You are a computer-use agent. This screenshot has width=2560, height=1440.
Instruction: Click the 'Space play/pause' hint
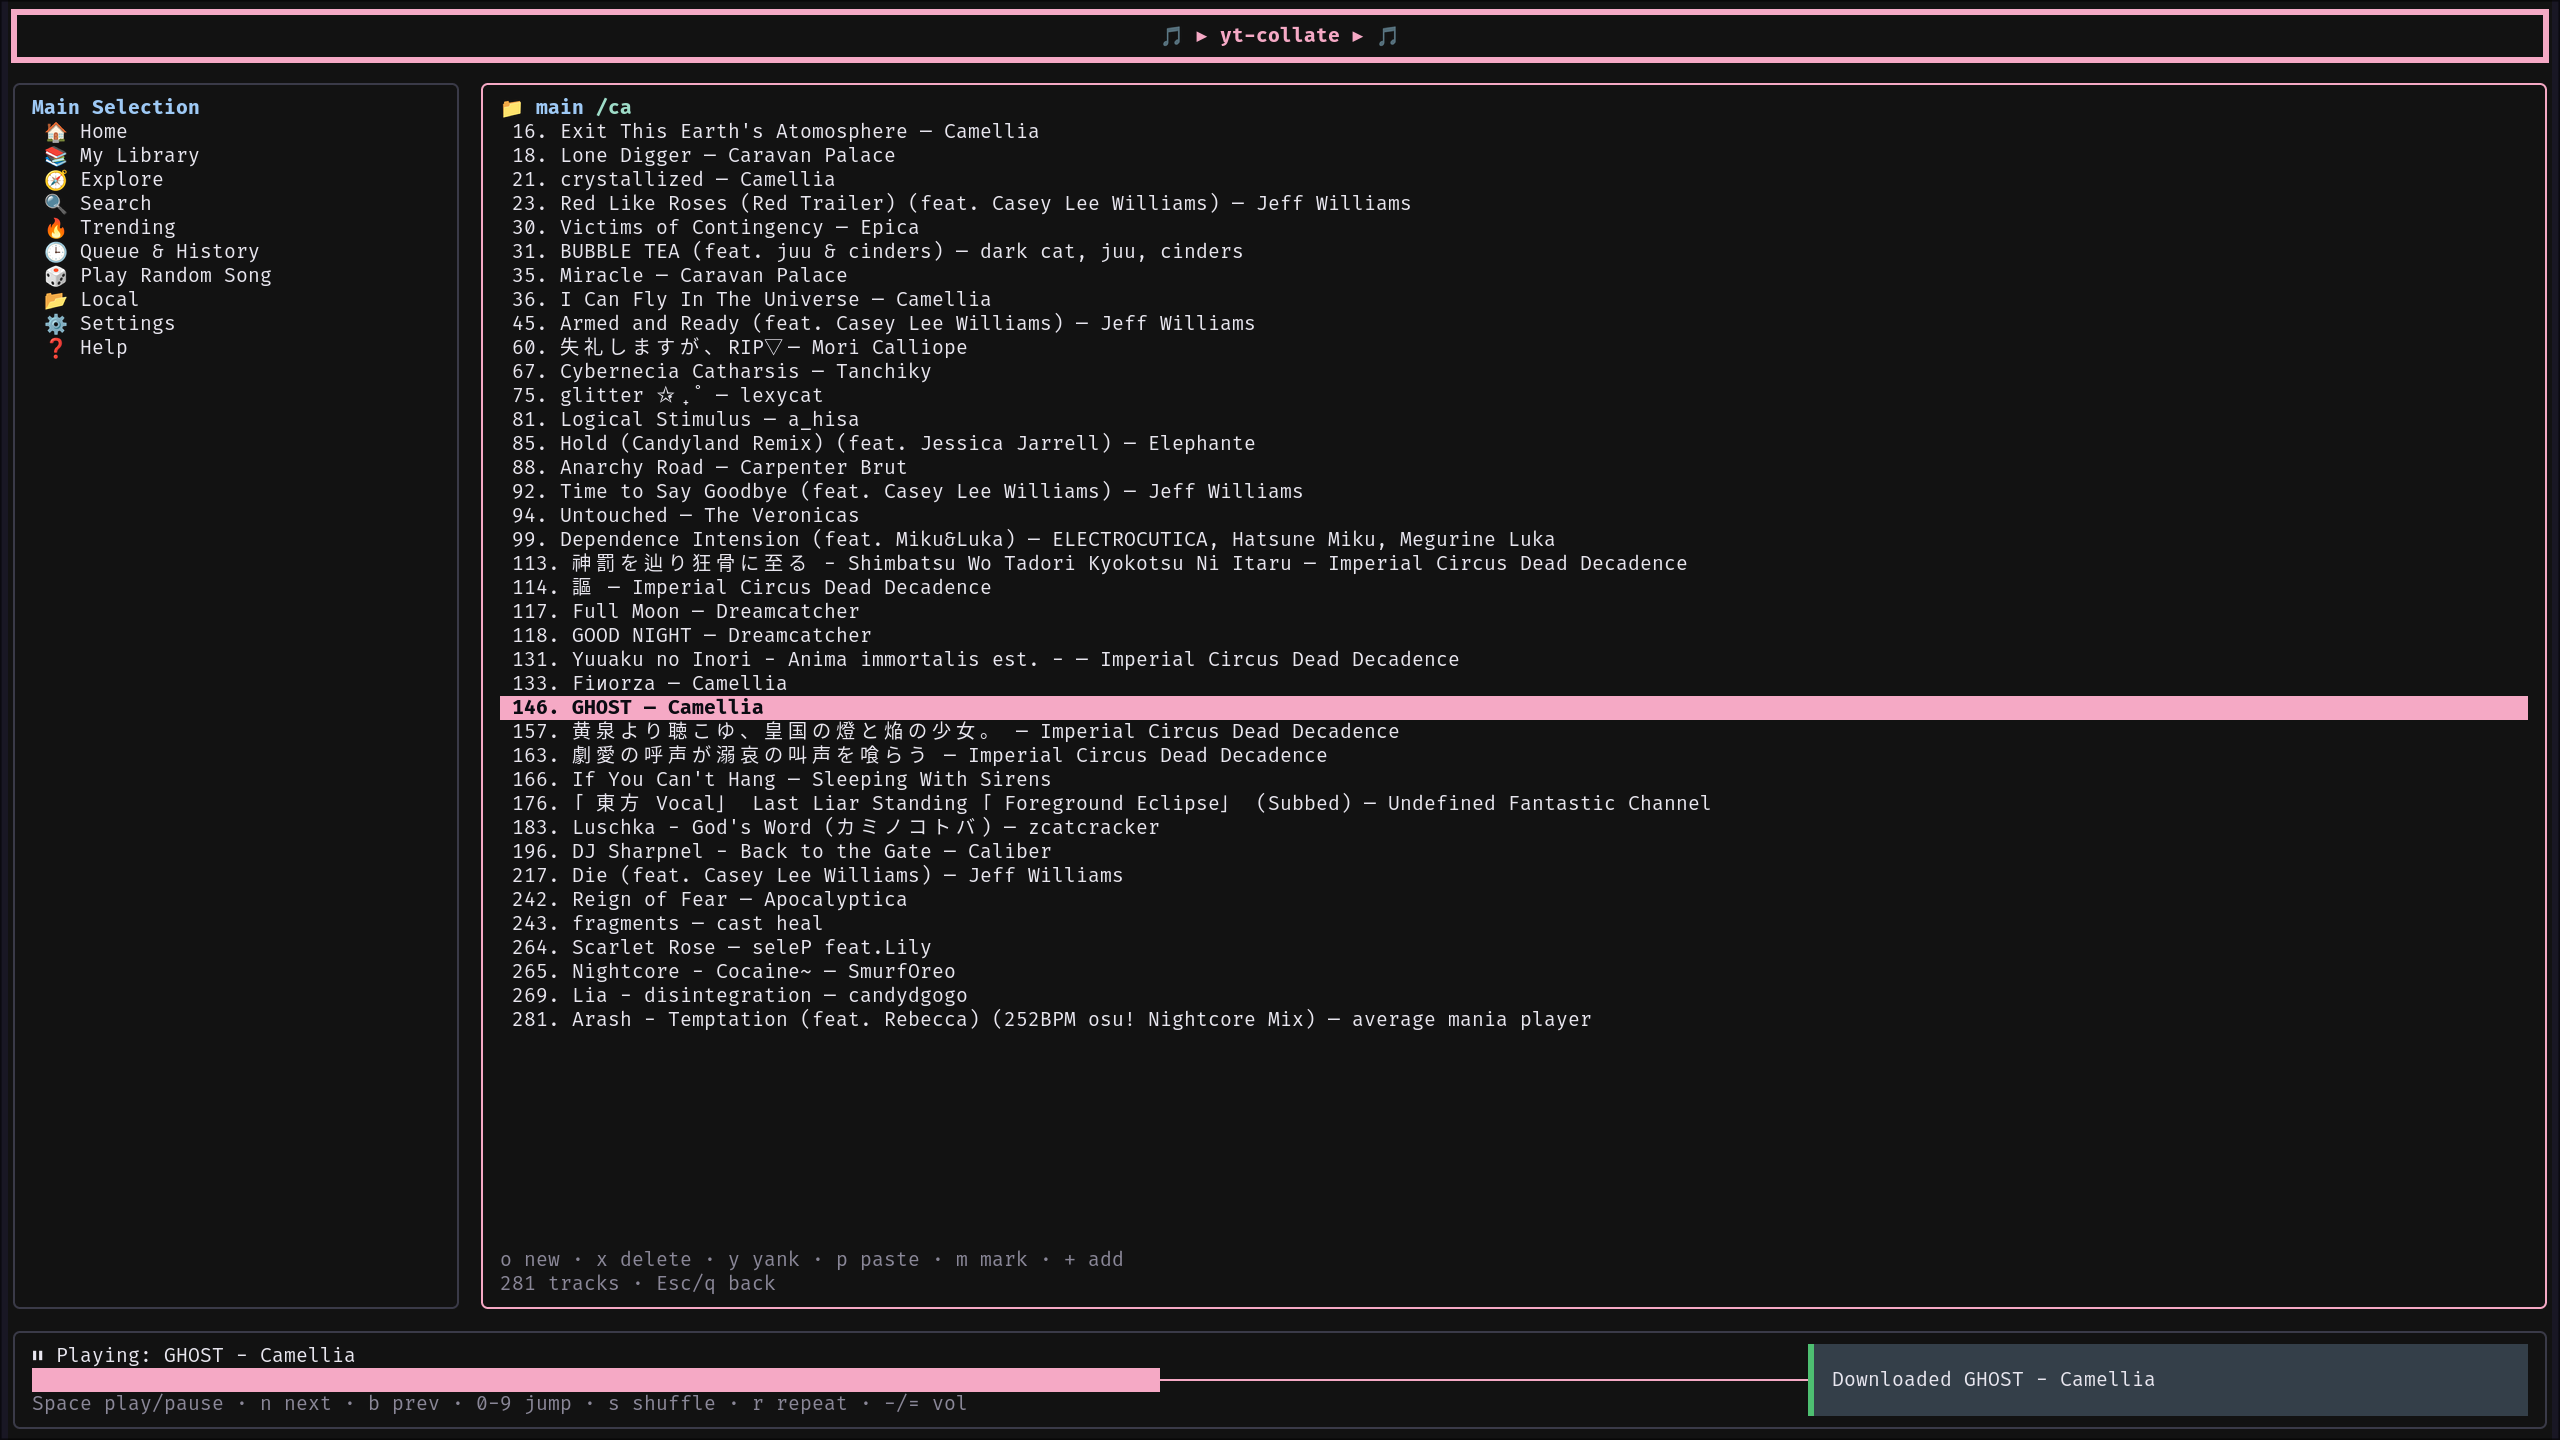(x=128, y=1404)
